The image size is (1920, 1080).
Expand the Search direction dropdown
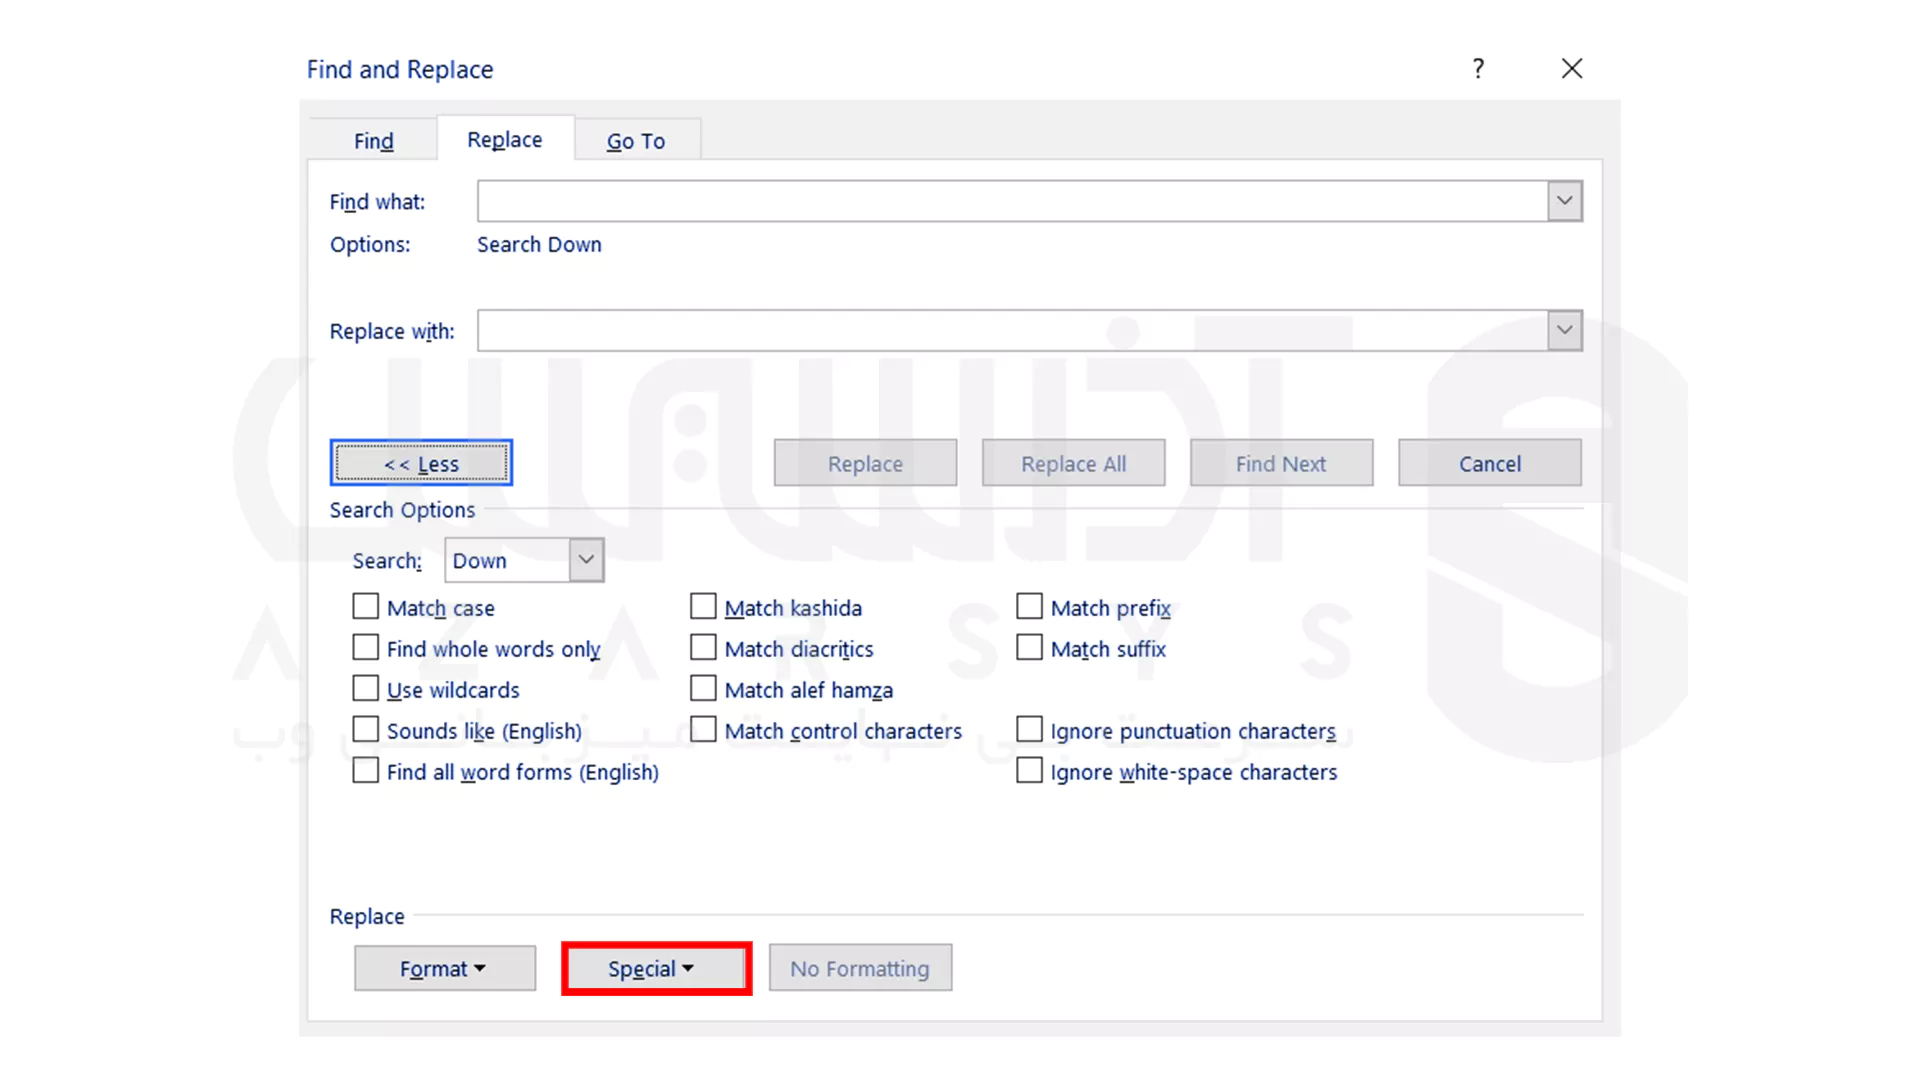point(585,559)
